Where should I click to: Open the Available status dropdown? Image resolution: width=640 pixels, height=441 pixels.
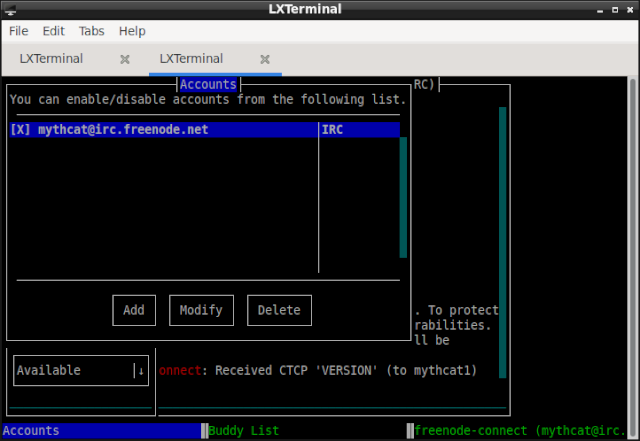pyautogui.click(x=81, y=370)
